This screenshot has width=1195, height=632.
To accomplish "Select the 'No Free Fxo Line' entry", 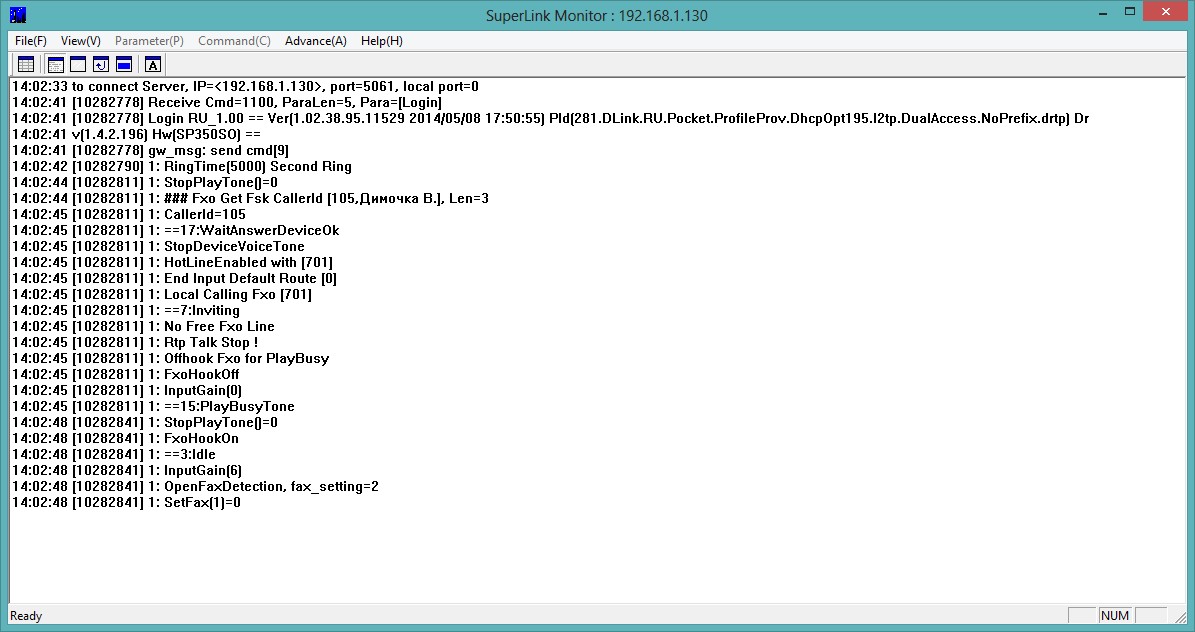I will pos(143,326).
